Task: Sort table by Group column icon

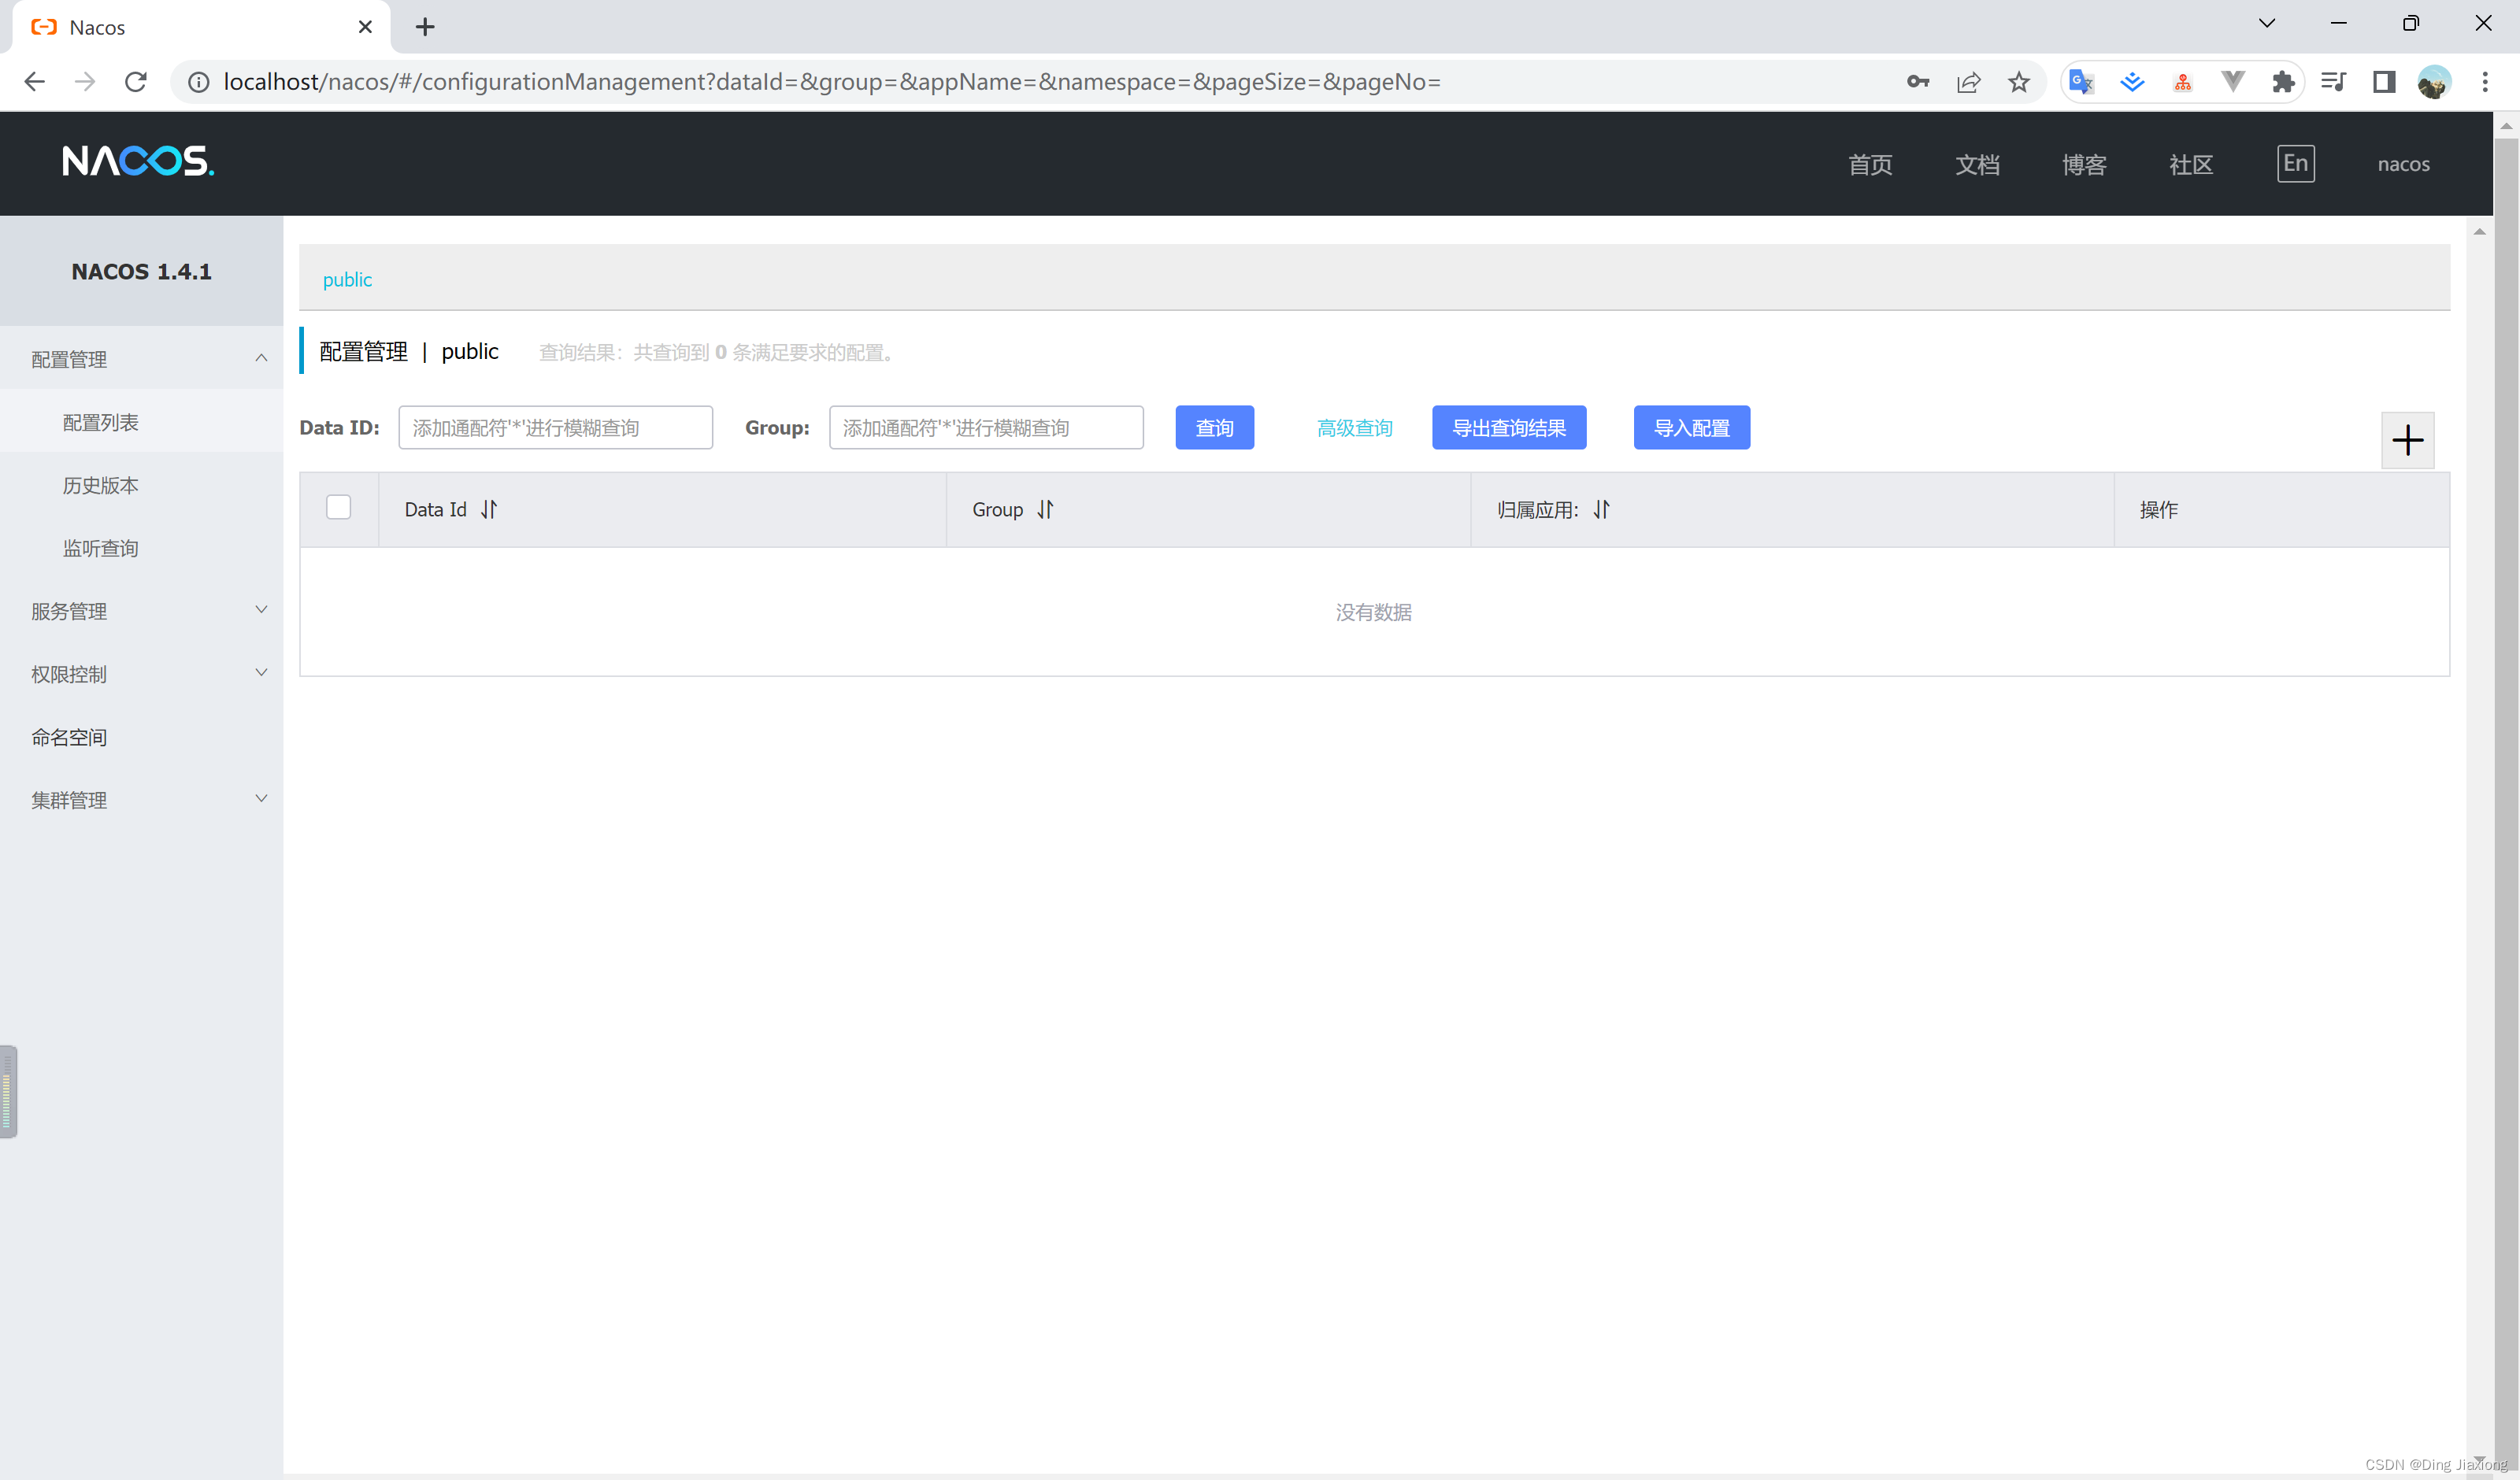Action: [x=1045, y=510]
